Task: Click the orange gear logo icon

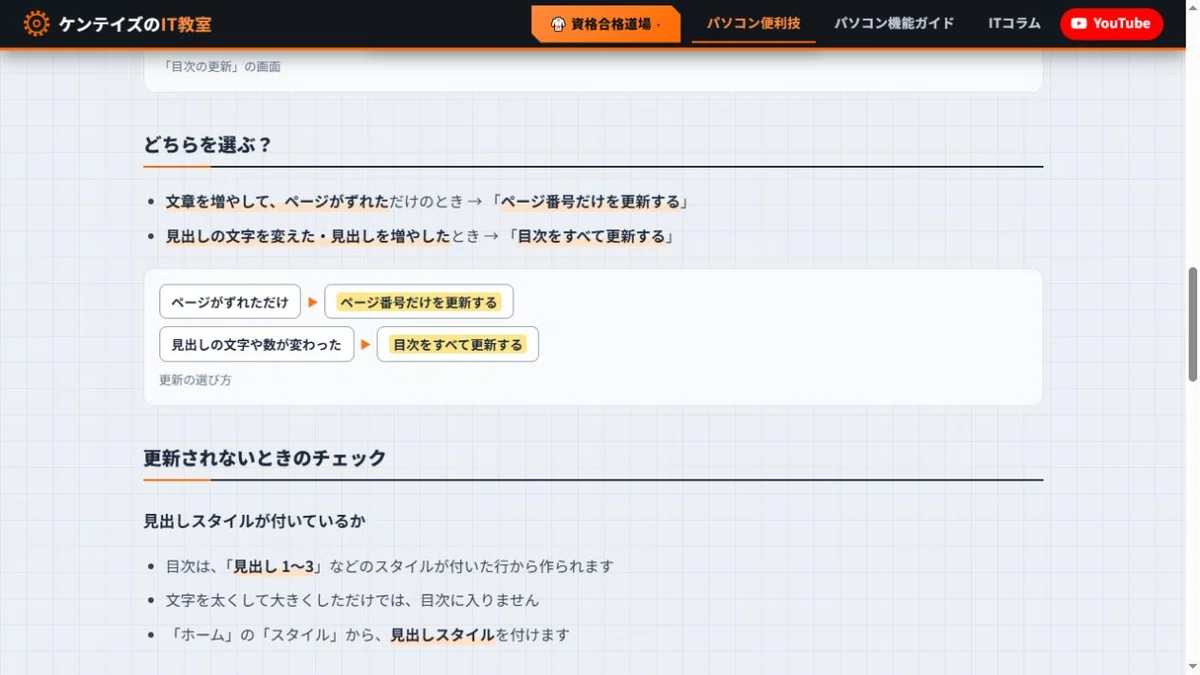Action: point(36,24)
